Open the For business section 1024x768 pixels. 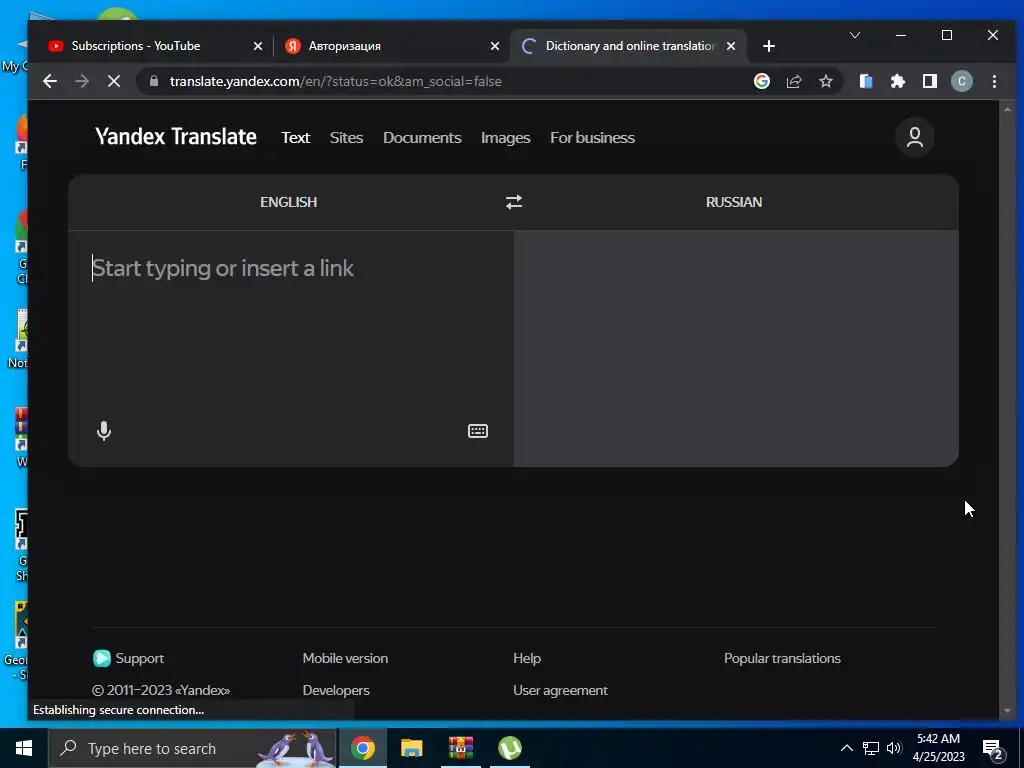click(592, 138)
